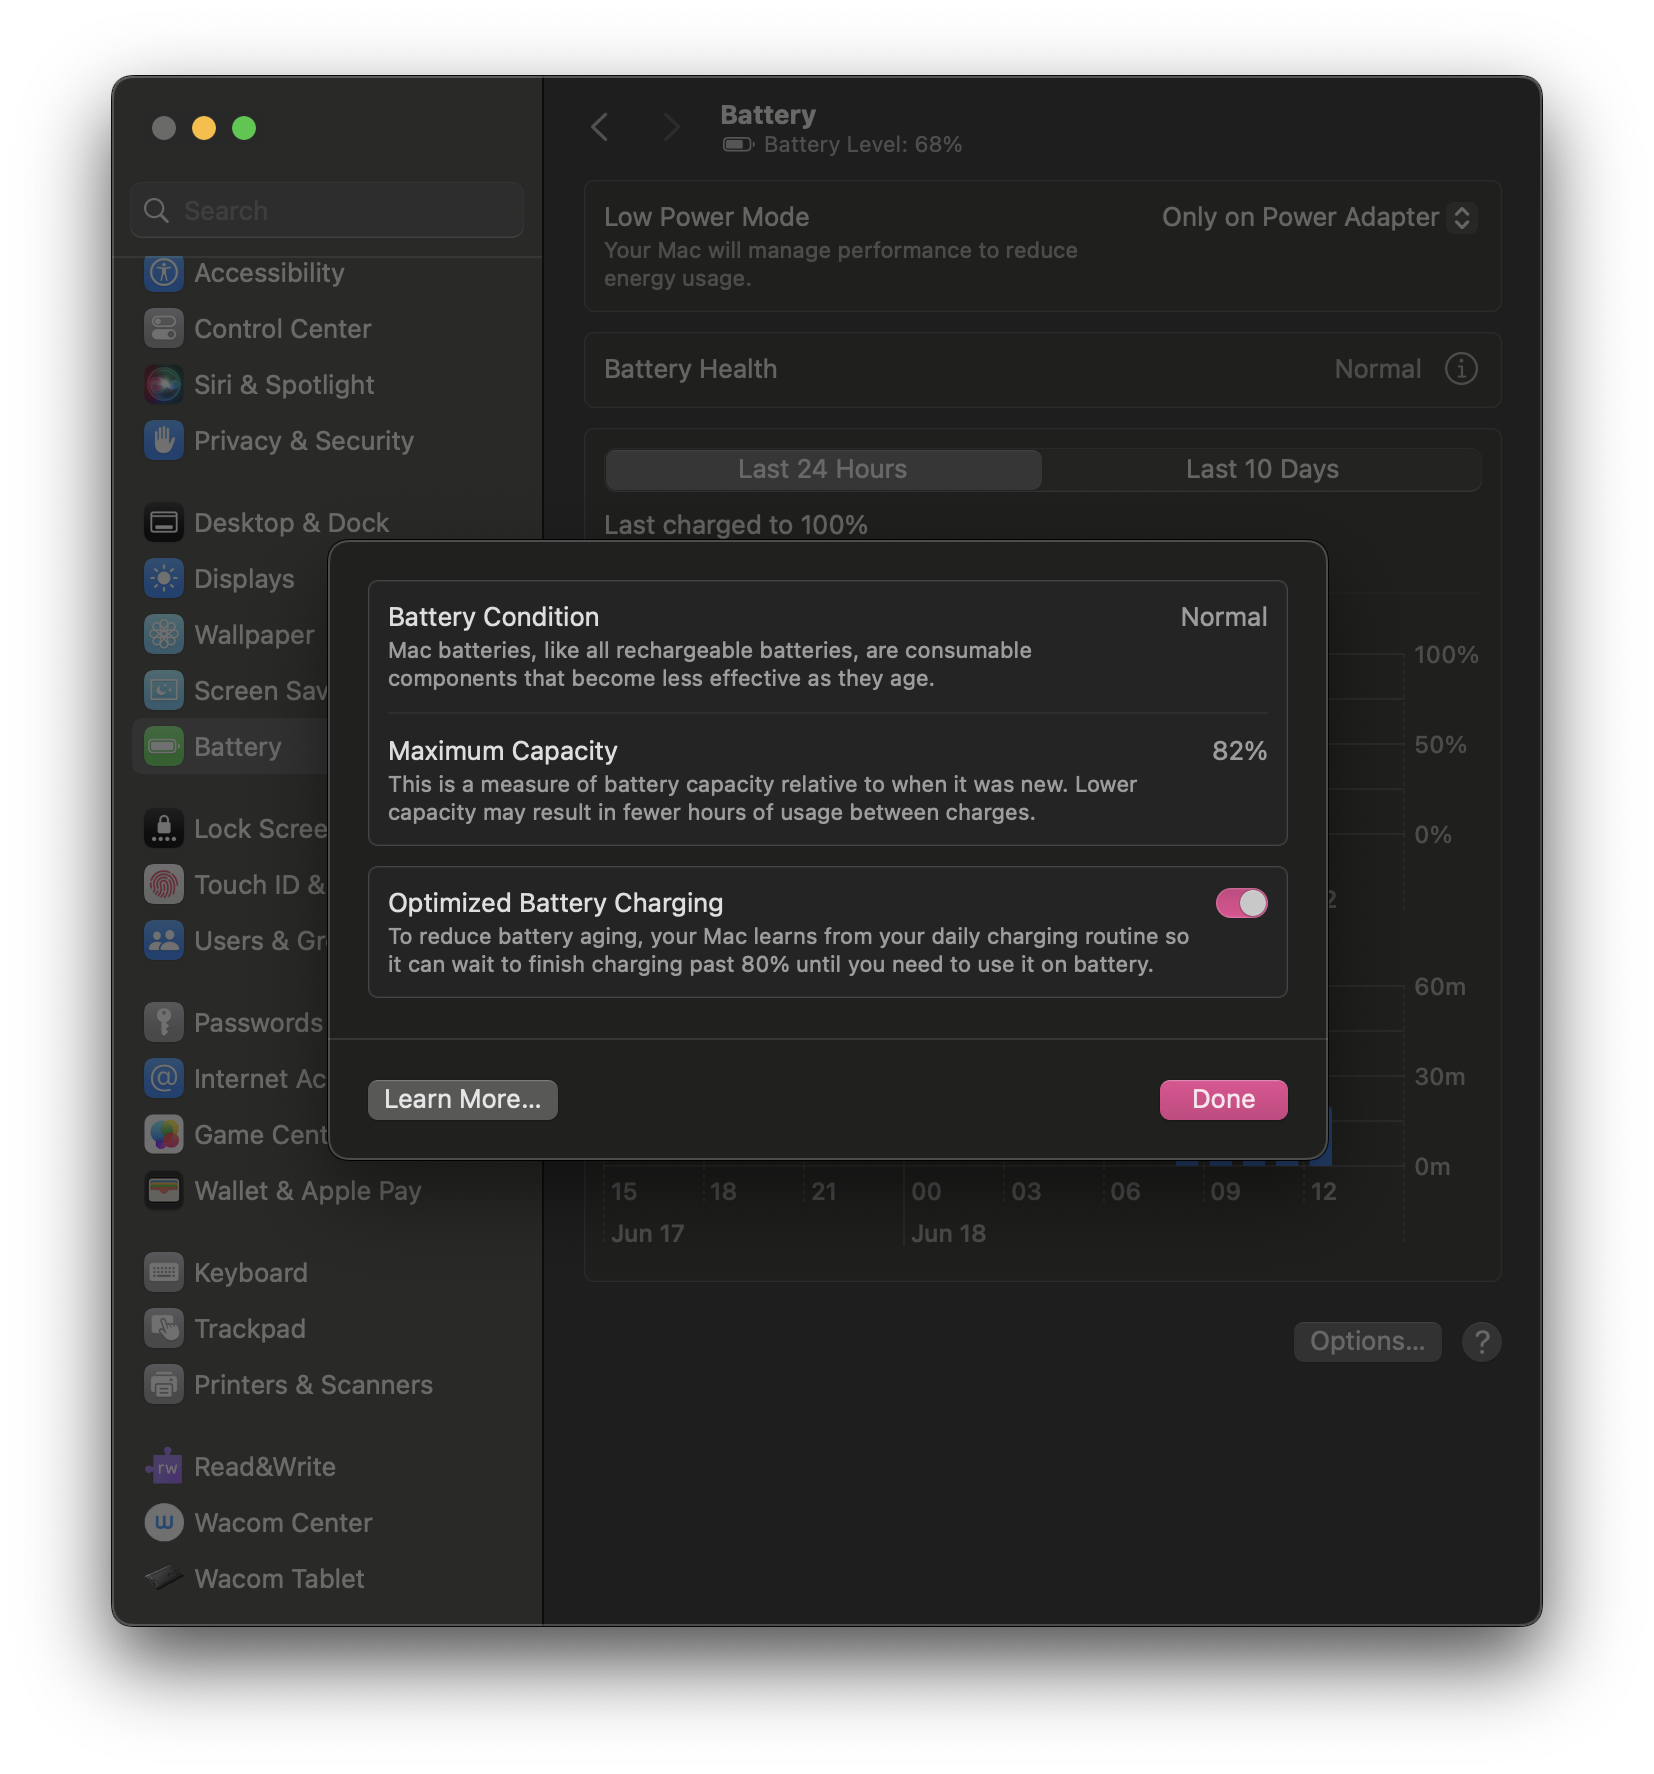Click the back navigation chevron
The width and height of the screenshot is (1654, 1774).
(600, 128)
